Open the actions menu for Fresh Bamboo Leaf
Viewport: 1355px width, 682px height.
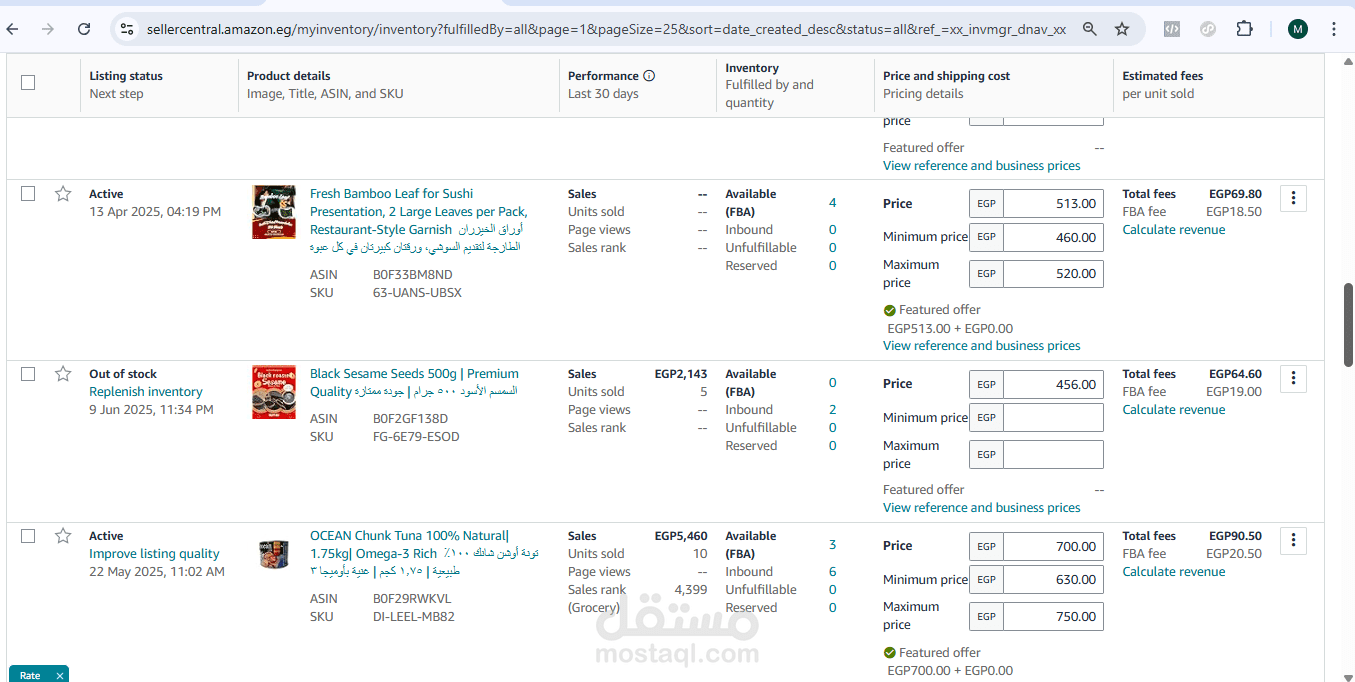tap(1293, 199)
